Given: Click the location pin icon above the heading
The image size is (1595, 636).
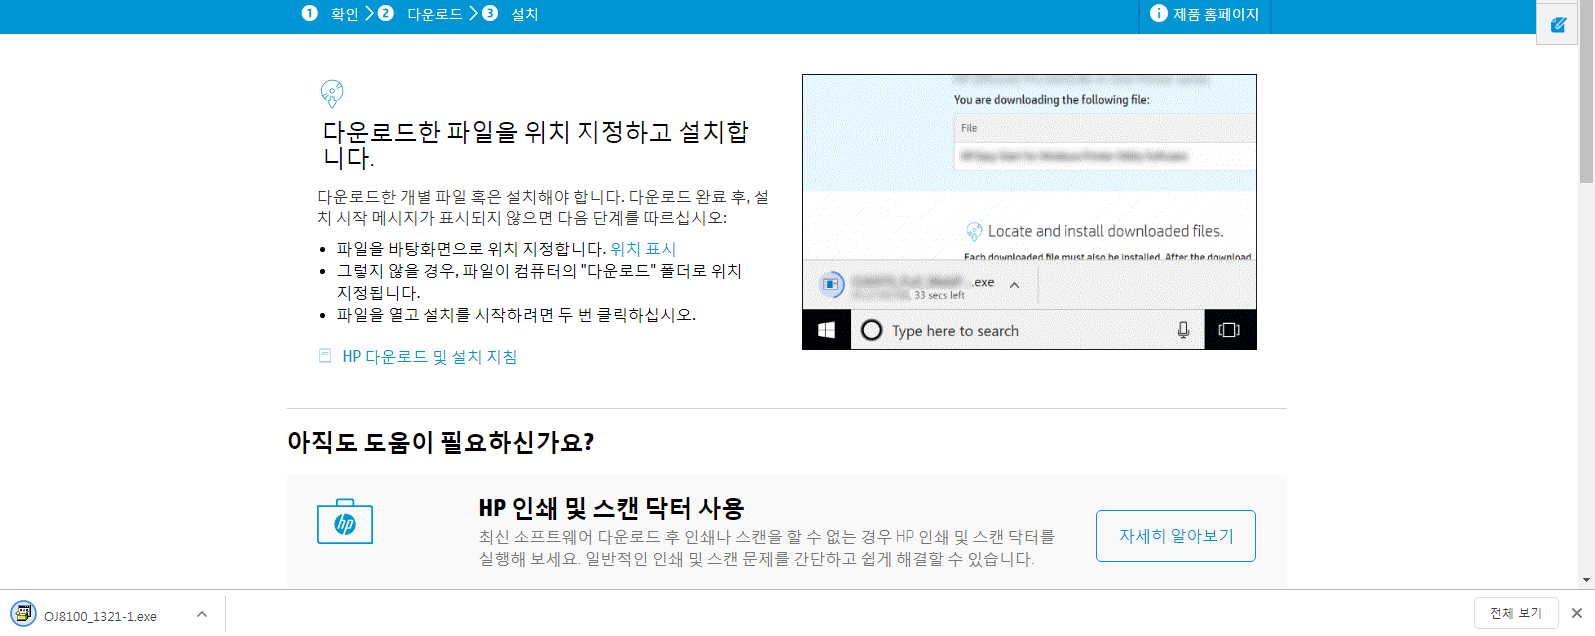Looking at the screenshot, I should 332,94.
